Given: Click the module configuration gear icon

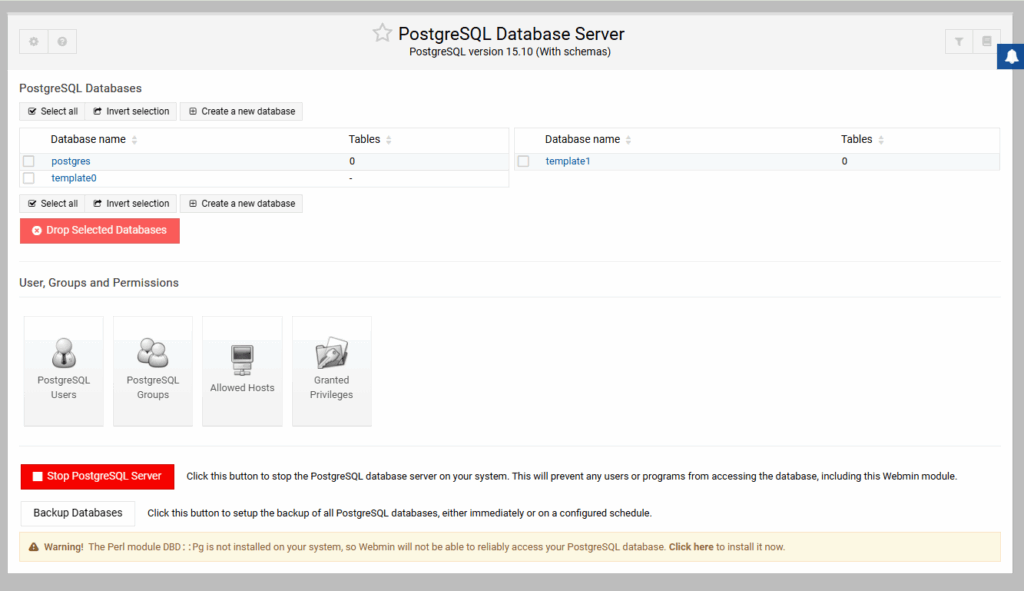Looking at the screenshot, I should point(34,41).
